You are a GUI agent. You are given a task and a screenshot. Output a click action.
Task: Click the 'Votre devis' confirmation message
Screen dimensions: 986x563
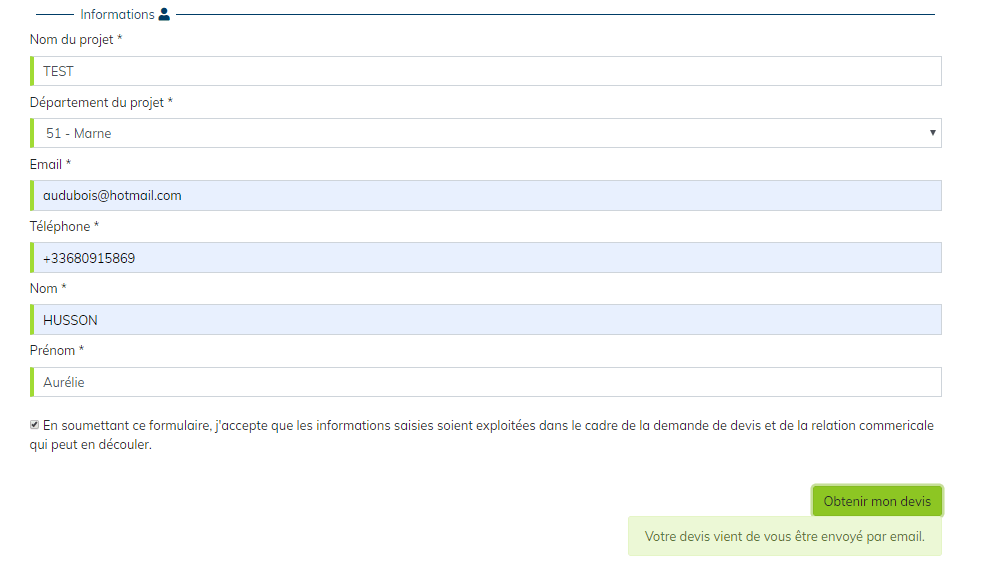tap(784, 536)
